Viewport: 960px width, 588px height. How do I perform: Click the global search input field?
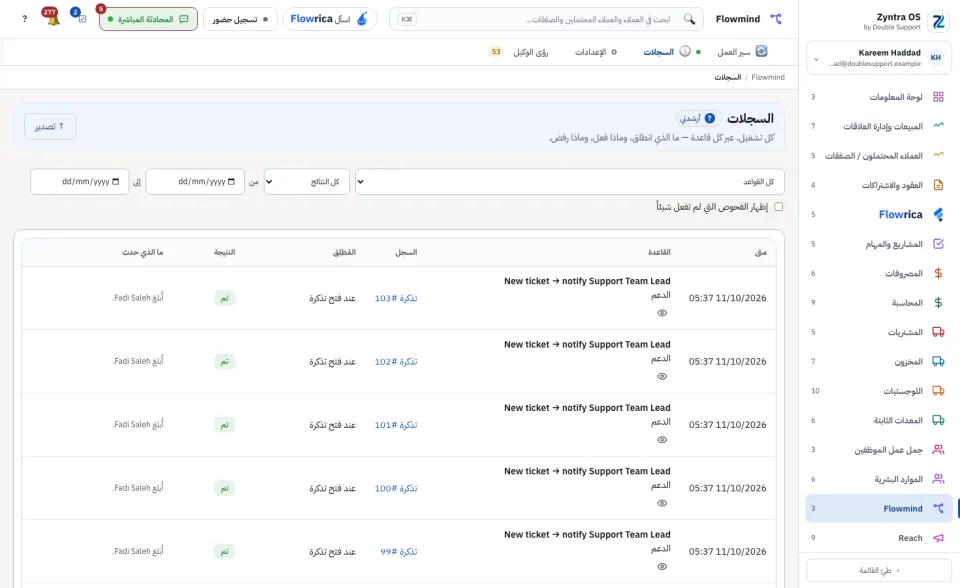click(x=545, y=19)
